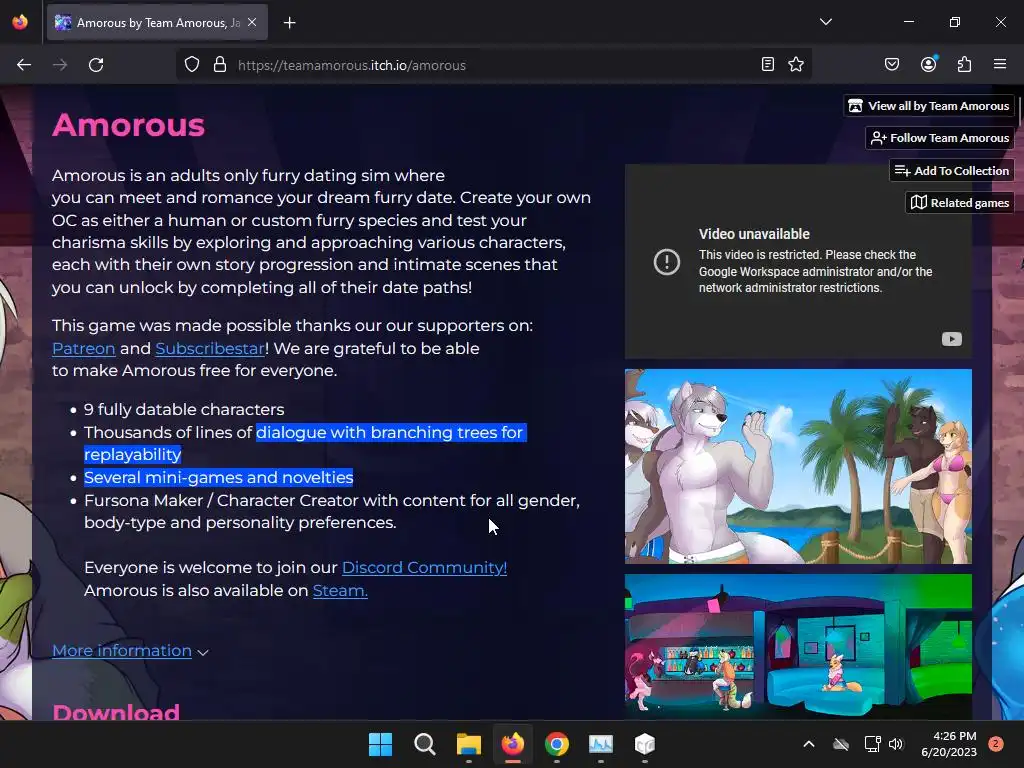Show hidden system tray icons
The height and width of the screenshot is (768, 1024).
(808, 744)
